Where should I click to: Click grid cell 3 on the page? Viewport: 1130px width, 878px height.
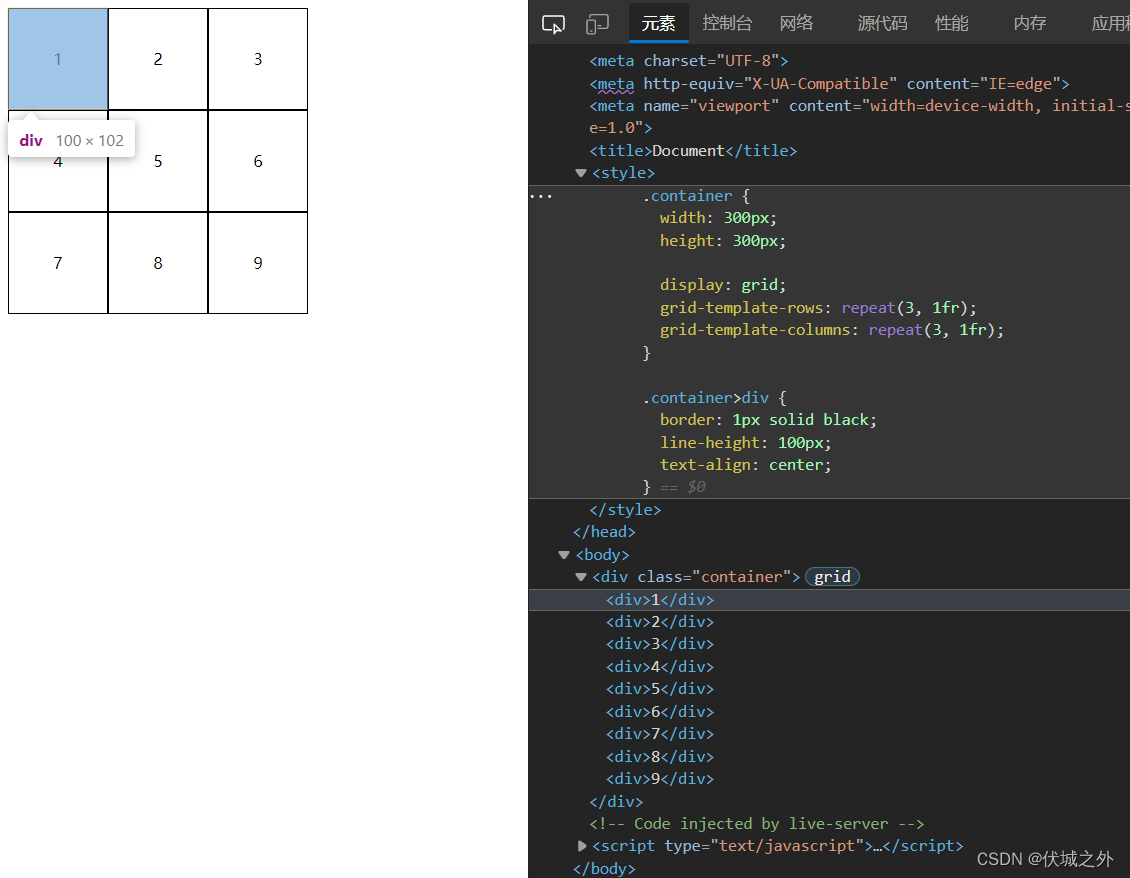point(258,59)
